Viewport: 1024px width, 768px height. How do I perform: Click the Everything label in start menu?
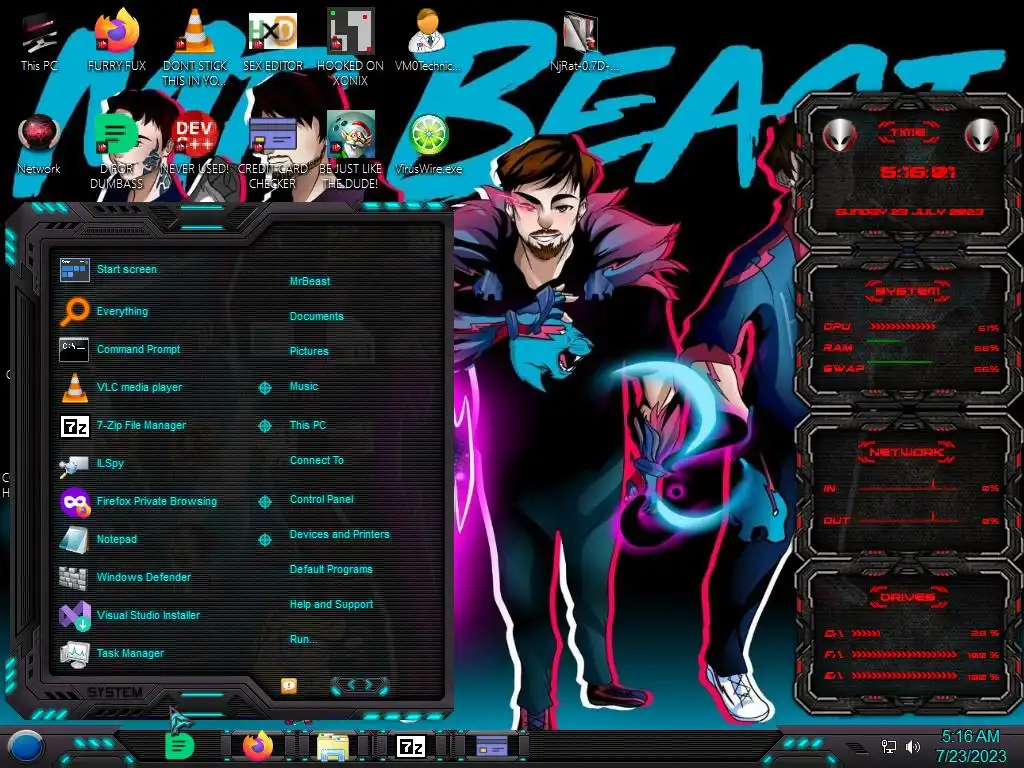pyautogui.click(x=122, y=312)
